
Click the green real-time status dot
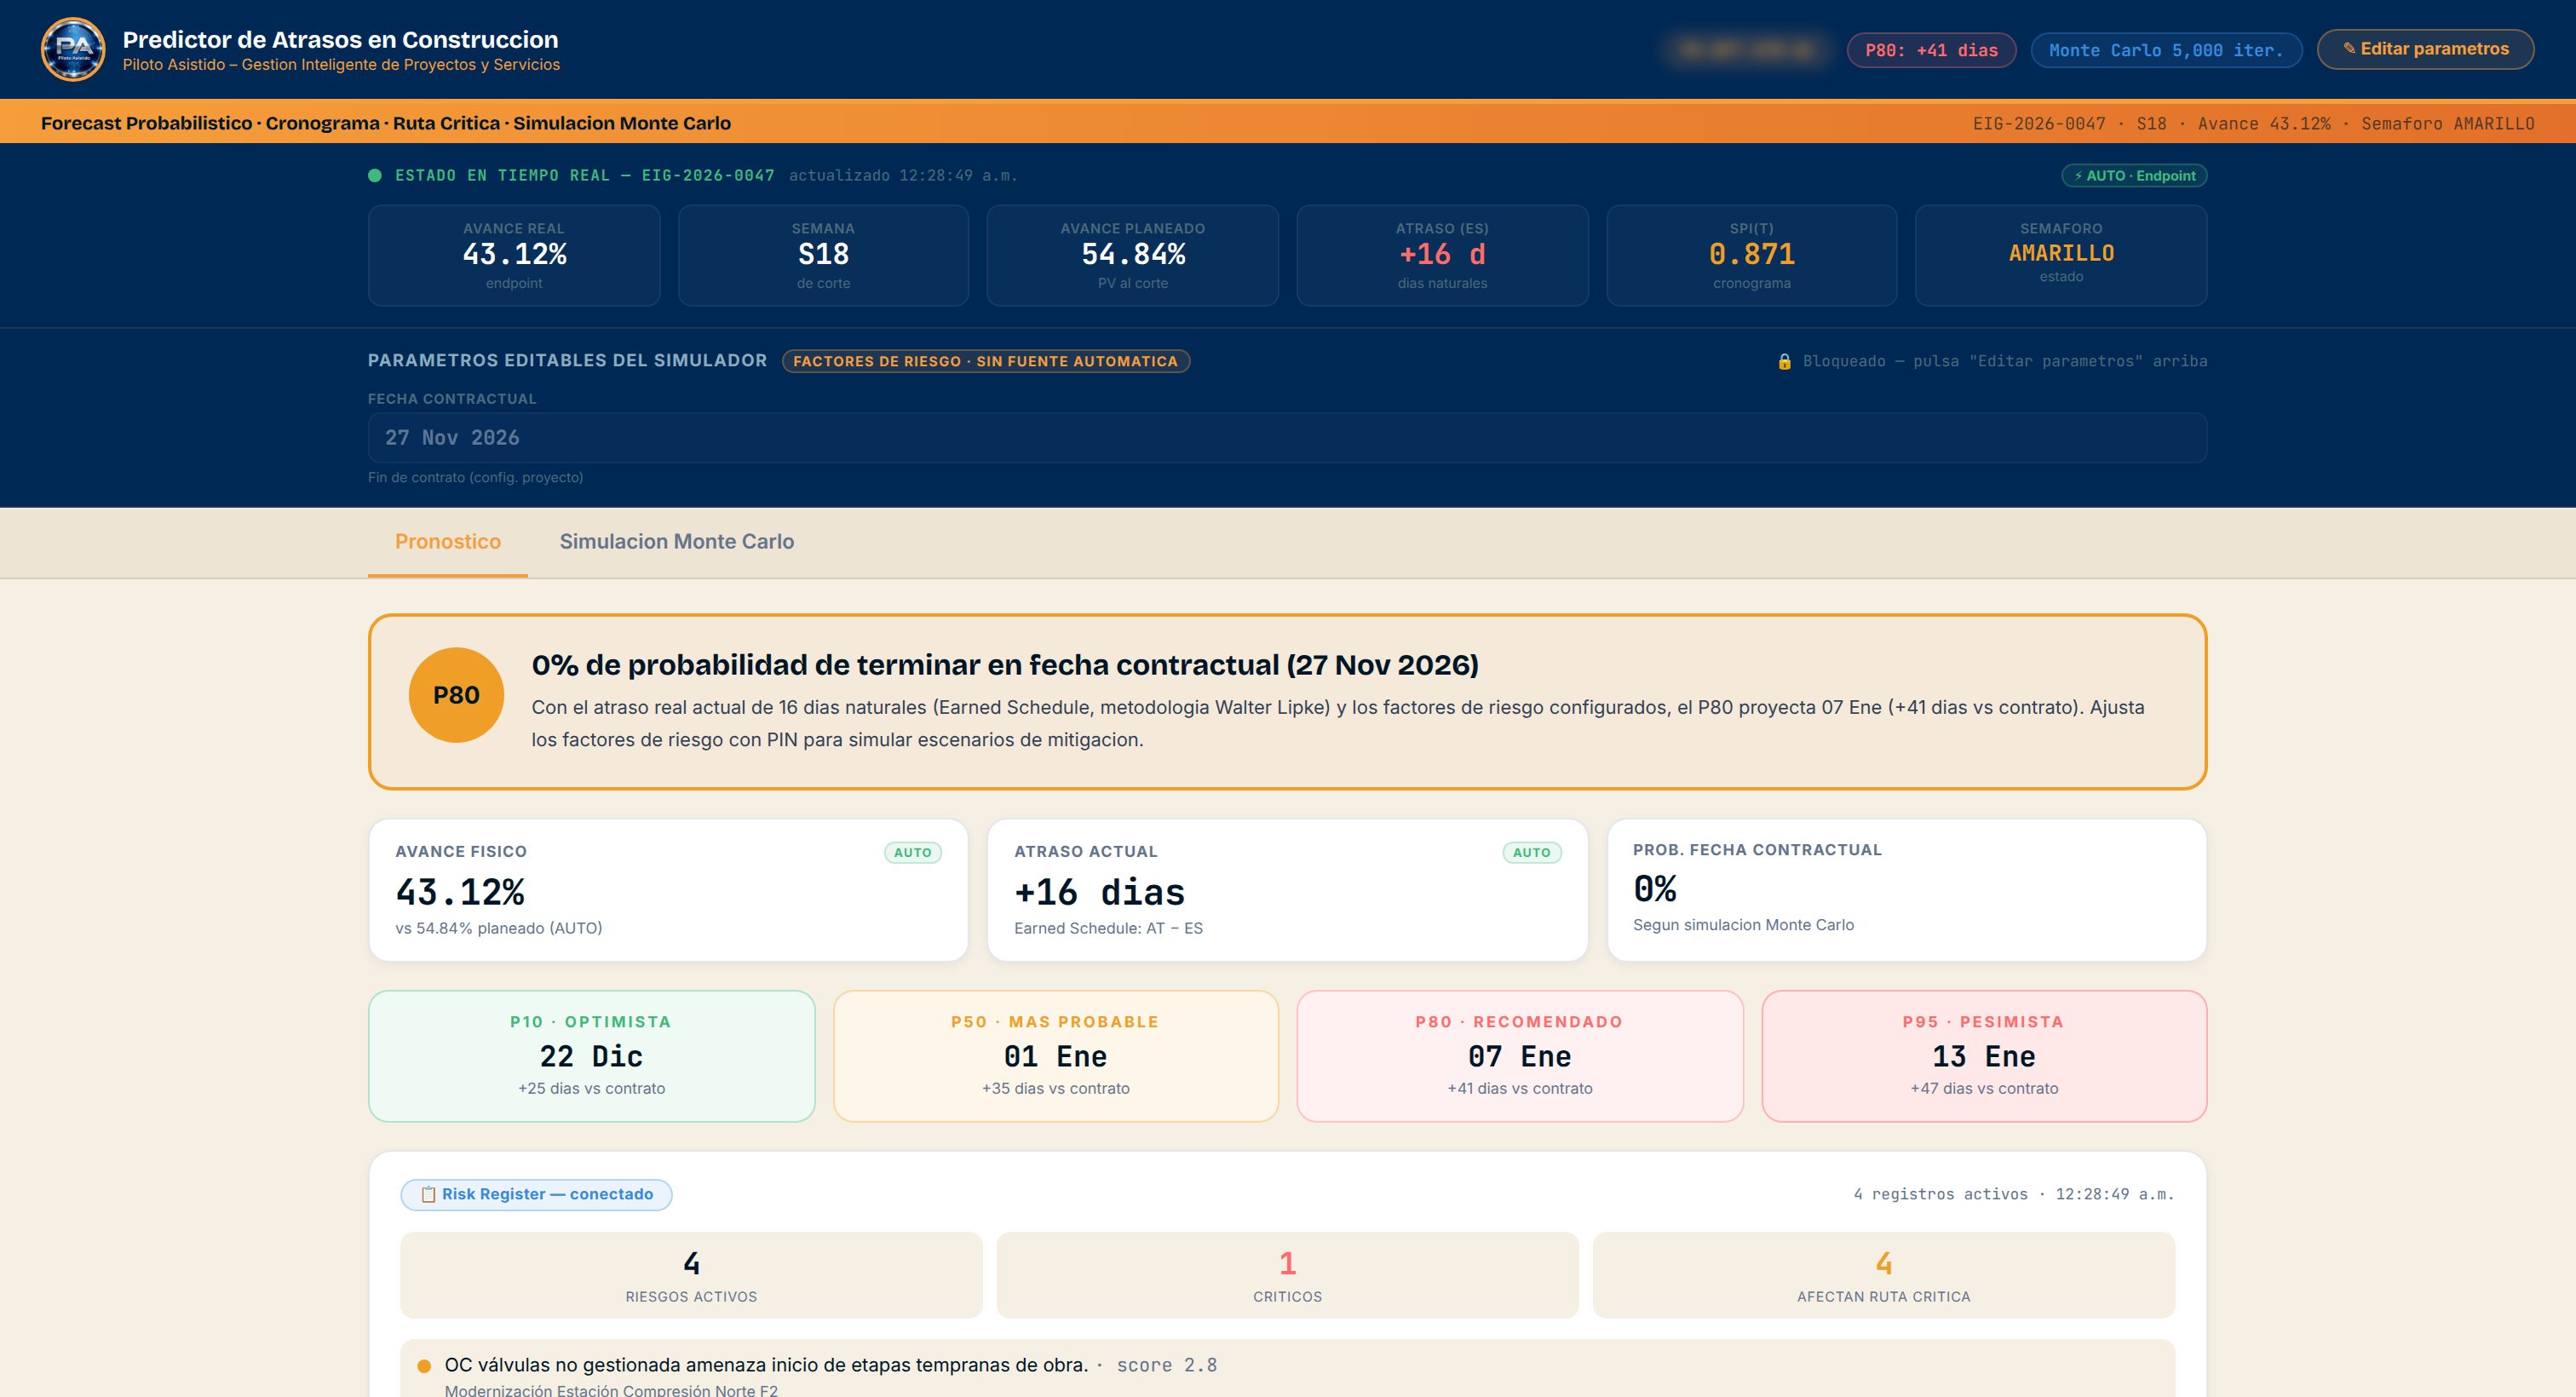click(375, 176)
